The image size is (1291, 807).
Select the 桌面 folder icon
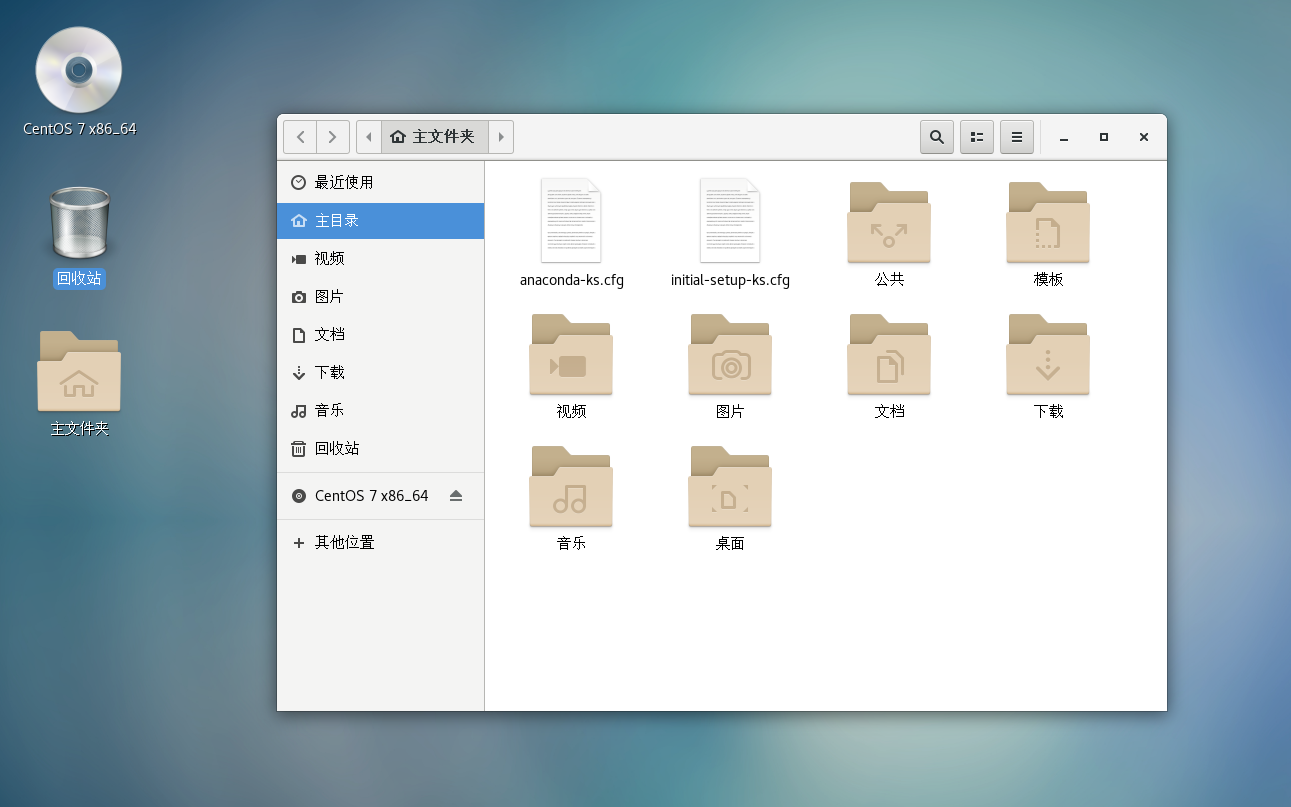[x=730, y=486]
